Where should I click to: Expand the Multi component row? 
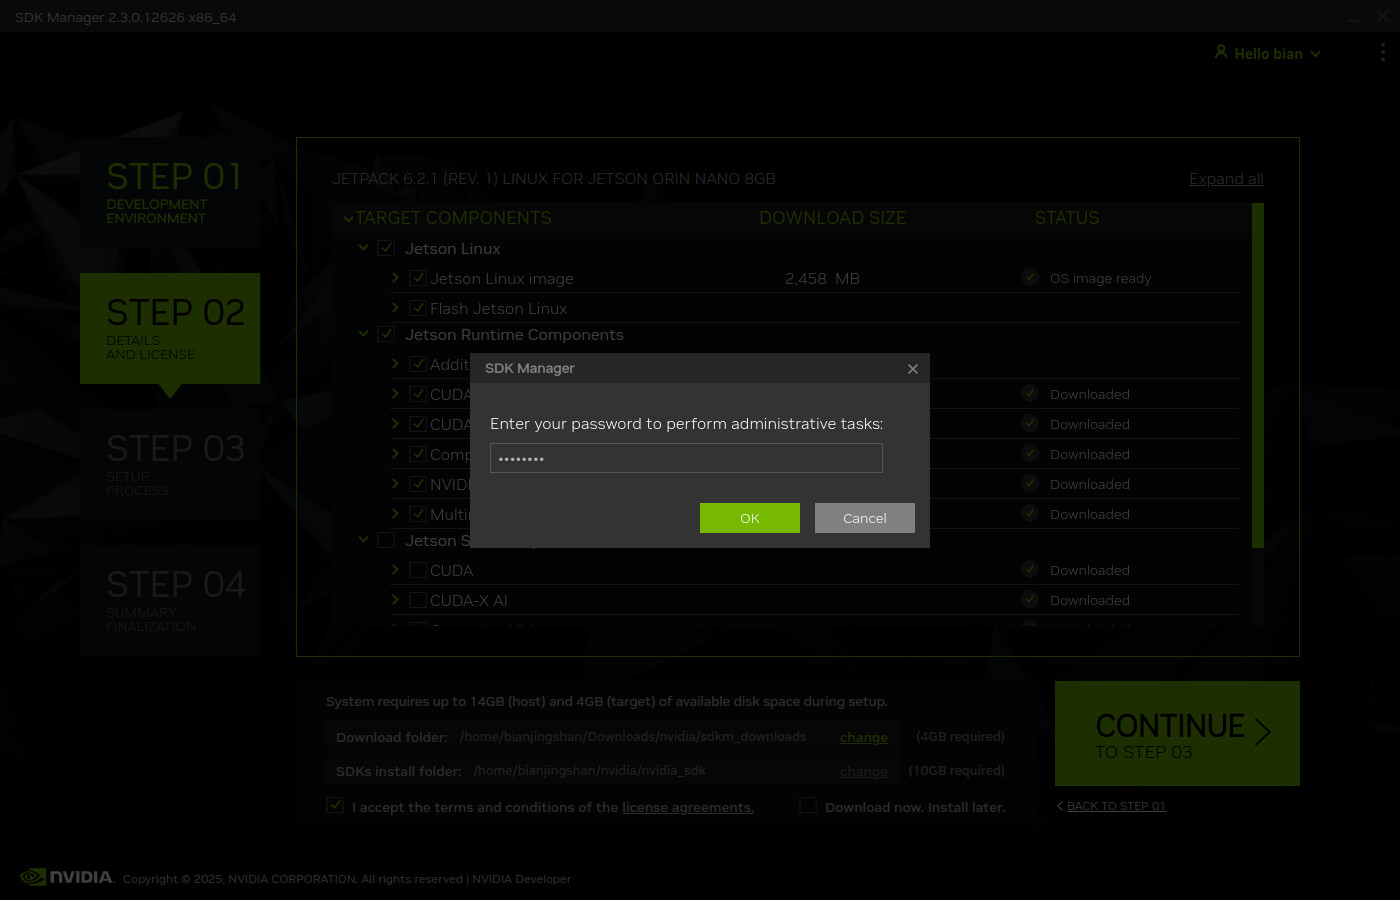395,514
